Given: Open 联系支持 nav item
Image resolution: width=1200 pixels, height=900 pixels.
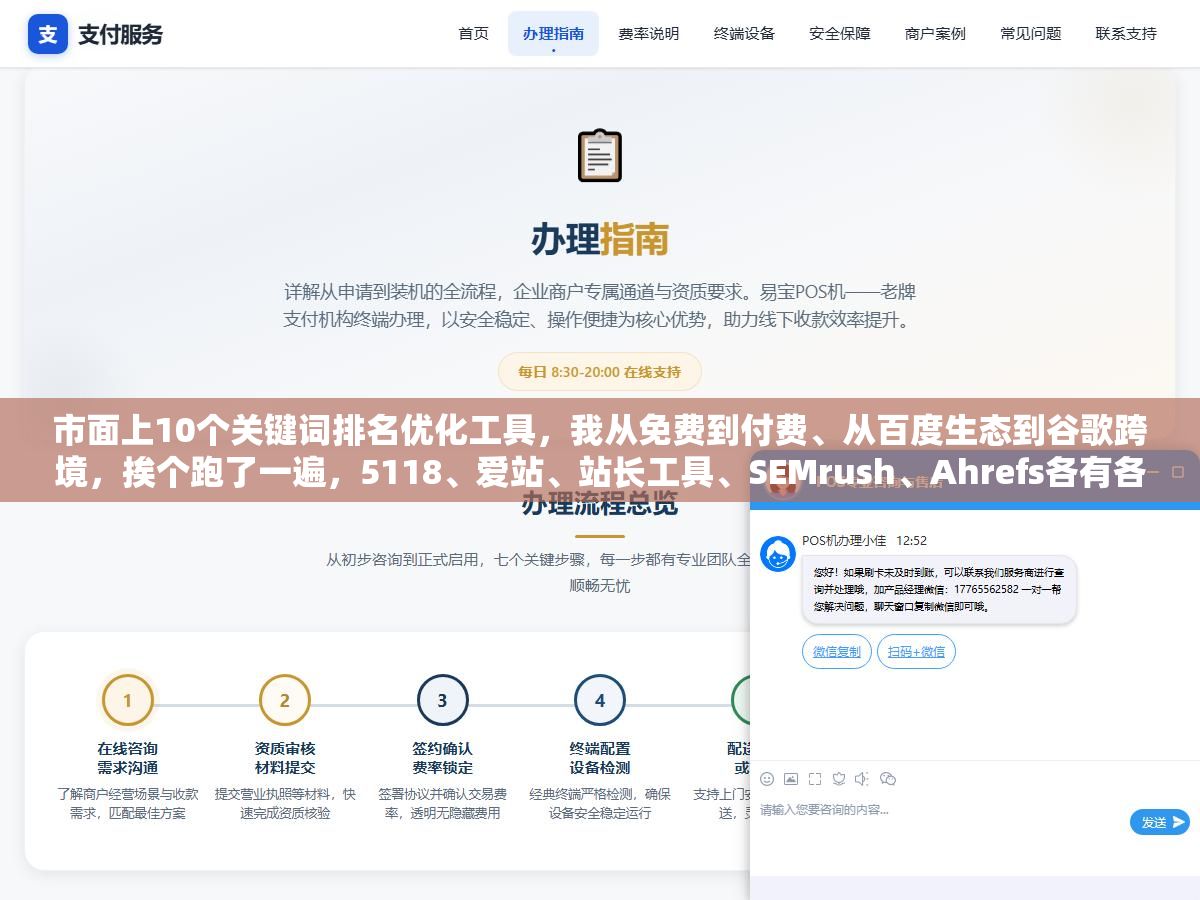Looking at the screenshot, I should coord(1126,33).
